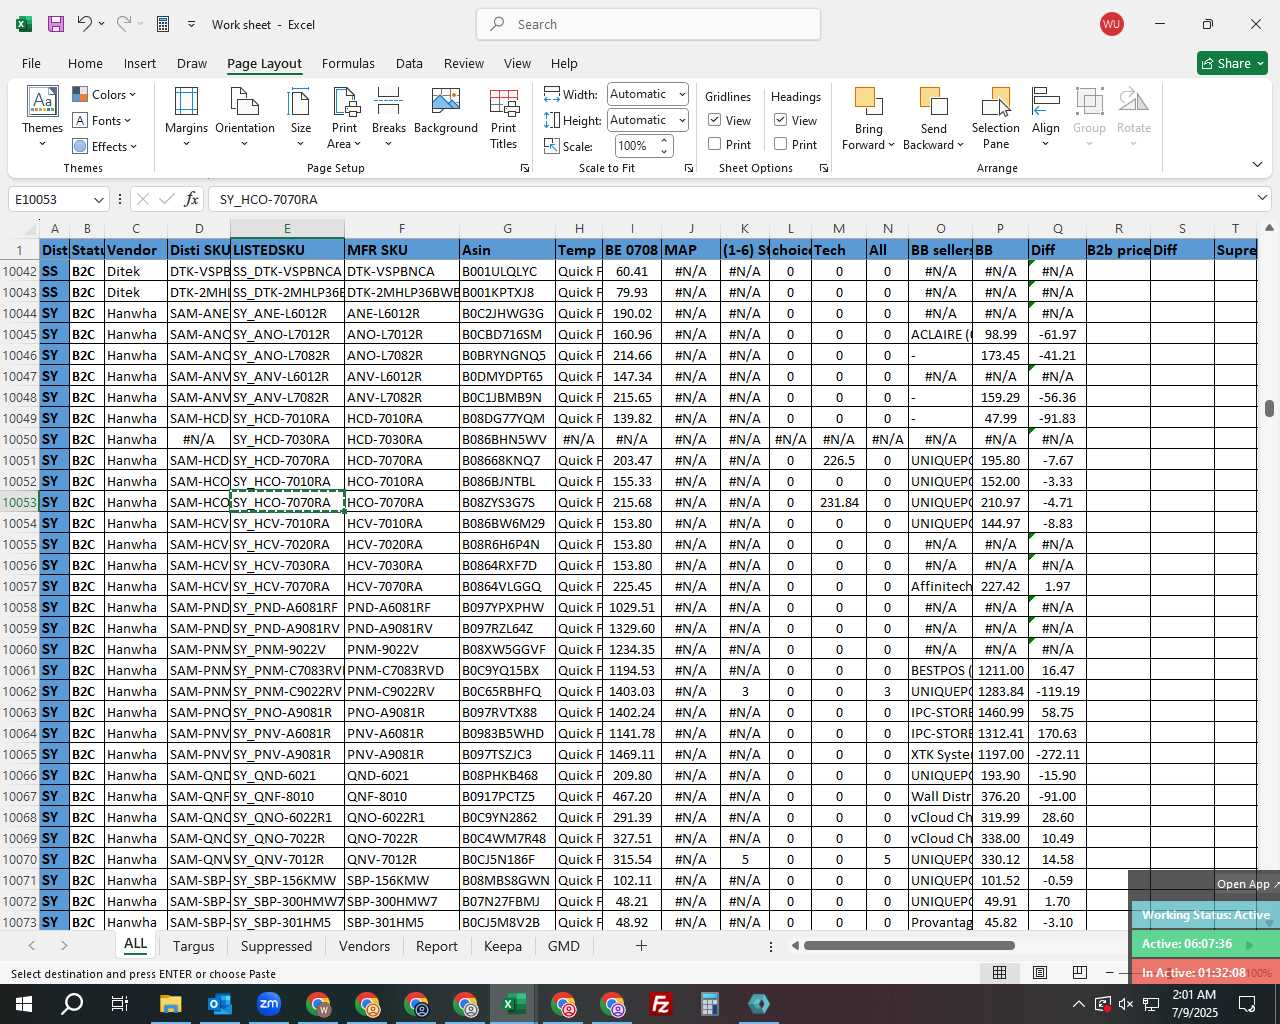
Task: Click Send Backward arrange icon
Action: coord(933,117)
